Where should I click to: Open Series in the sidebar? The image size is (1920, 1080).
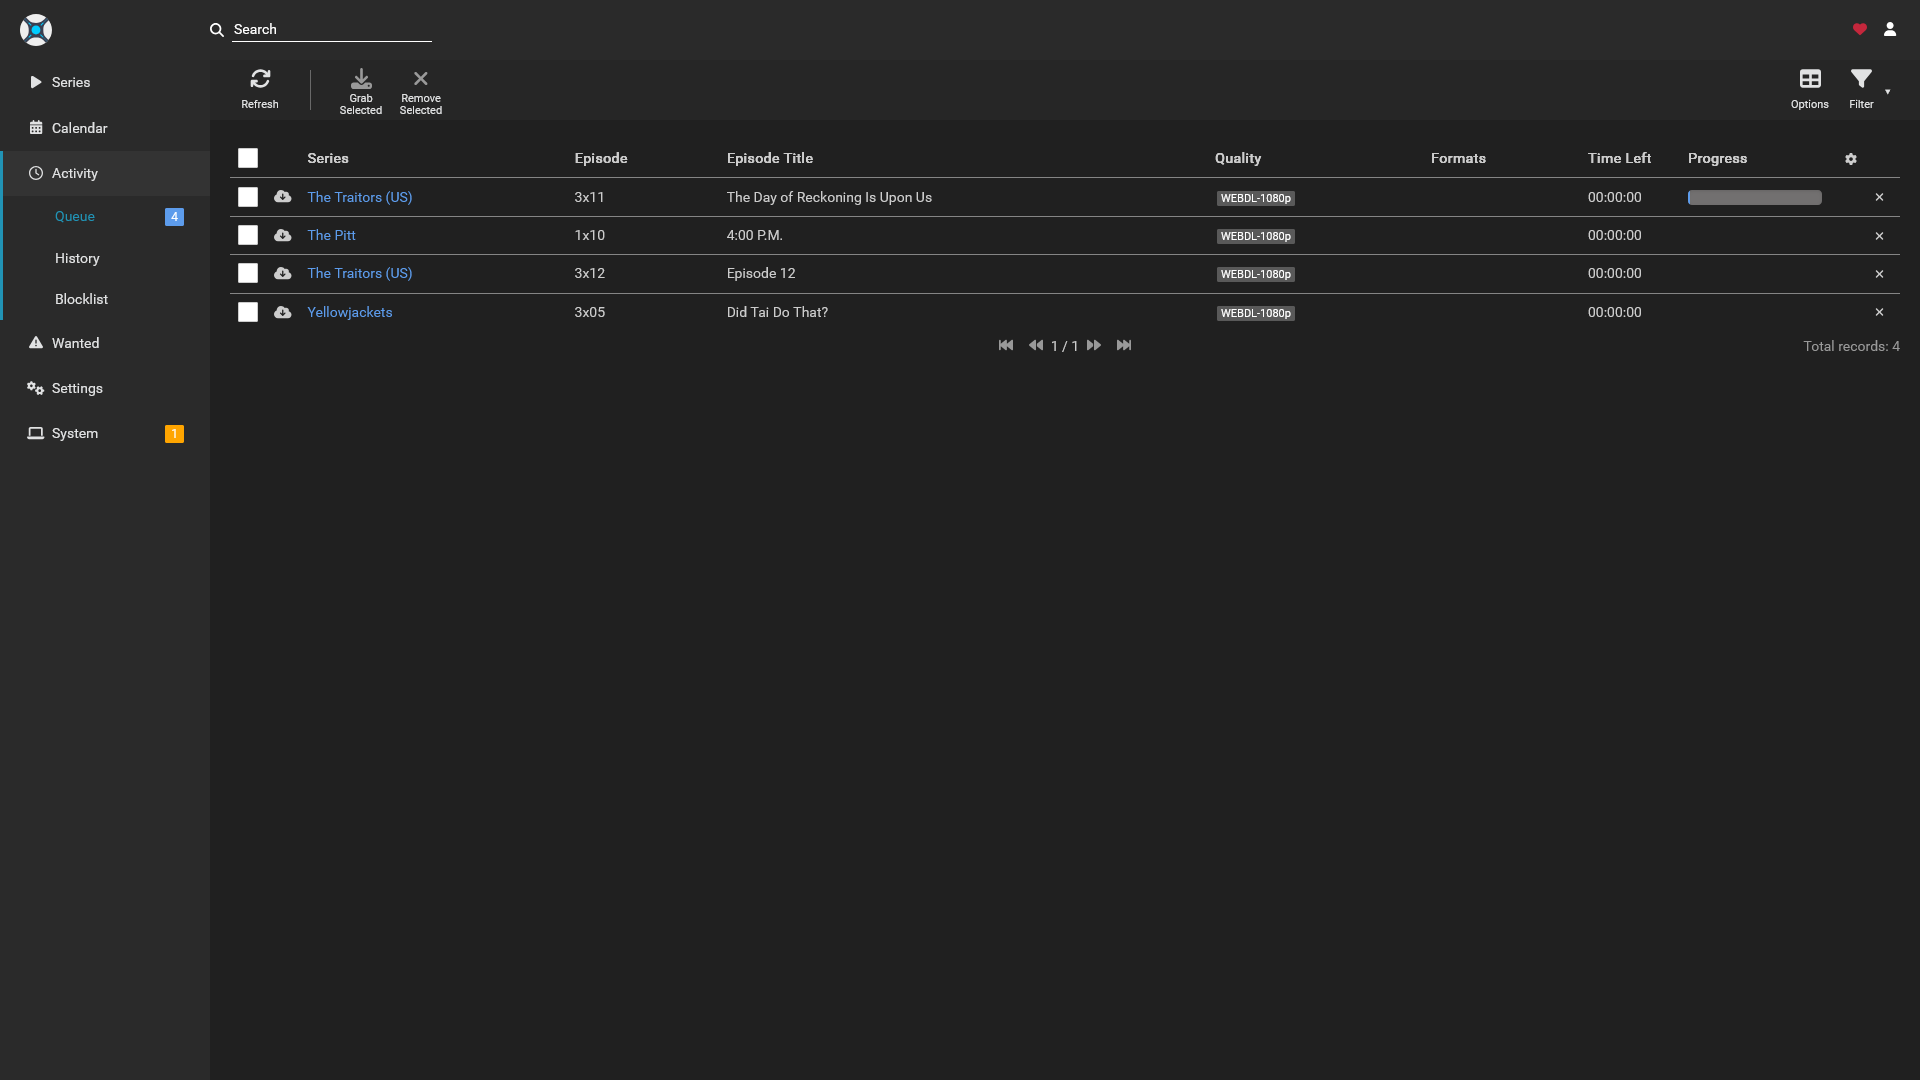pyautogui.click(x=105, y=82)
